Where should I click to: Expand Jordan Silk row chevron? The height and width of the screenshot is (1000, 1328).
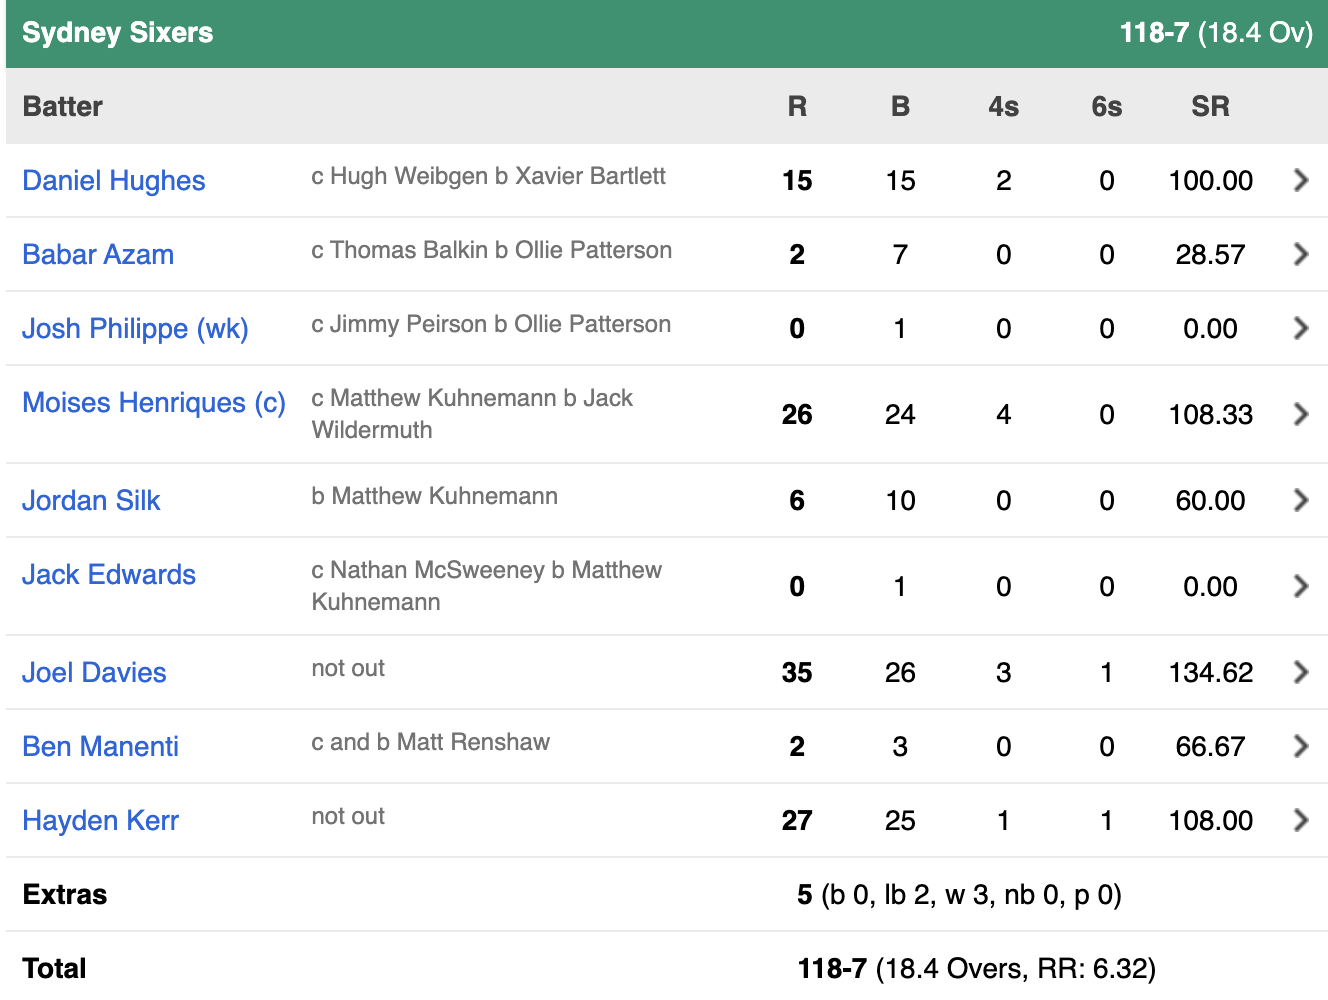pos(1301,500)
